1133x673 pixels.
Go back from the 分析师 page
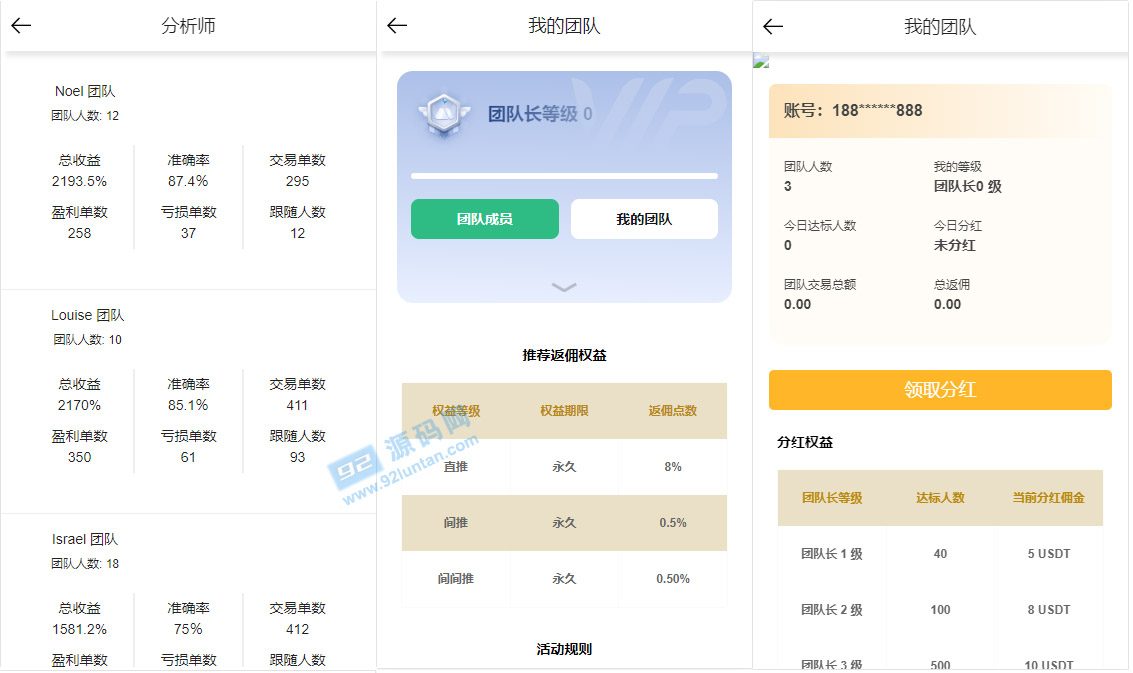(x=21, y=26)
